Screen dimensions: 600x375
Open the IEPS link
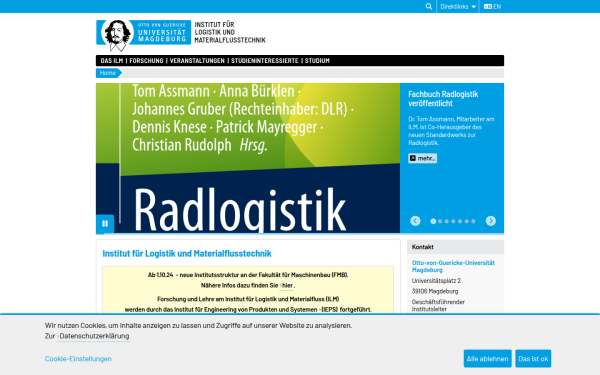329,310
